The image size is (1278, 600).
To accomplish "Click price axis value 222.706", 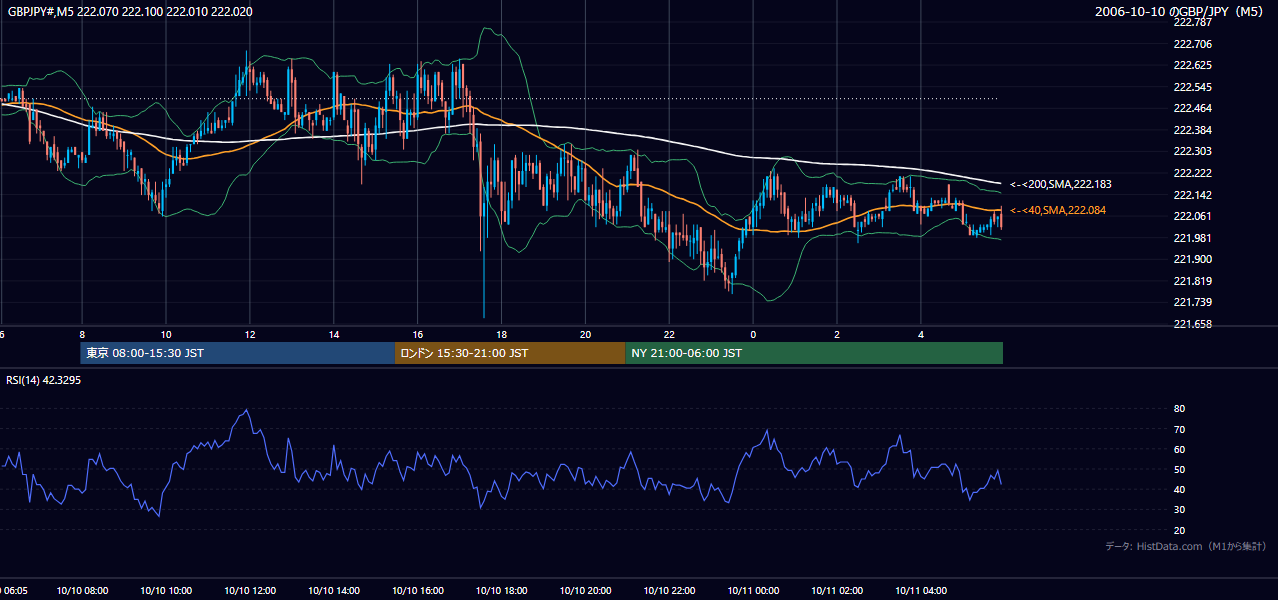I will point(1192,44).
